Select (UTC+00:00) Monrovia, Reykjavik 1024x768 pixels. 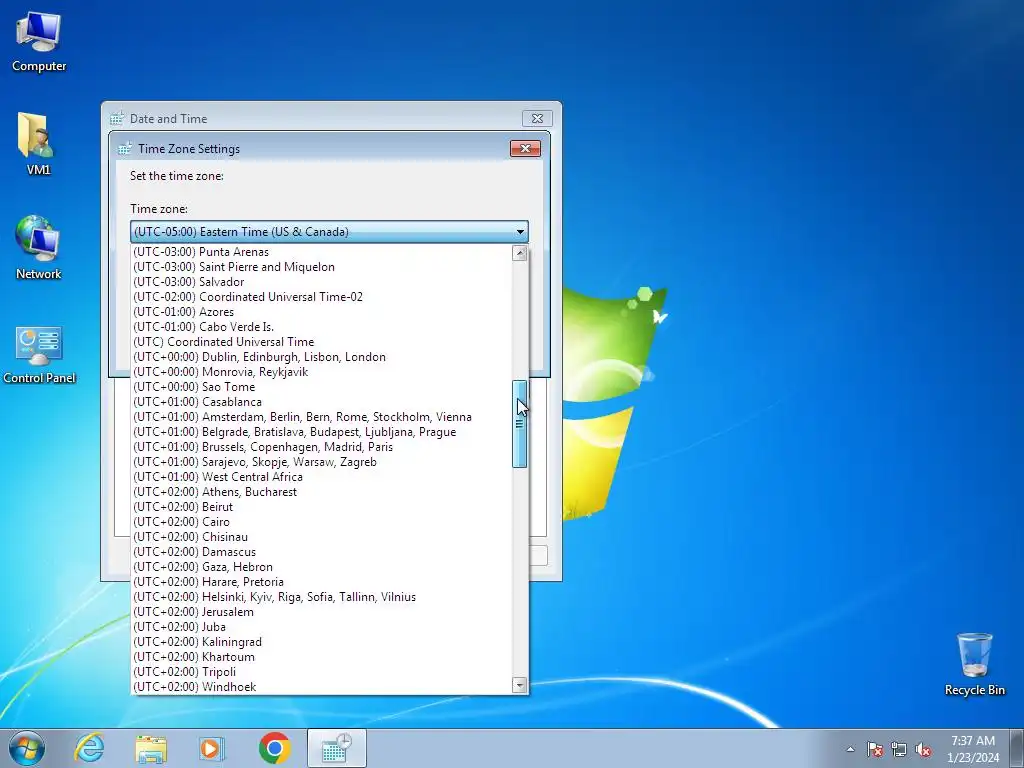322,372
